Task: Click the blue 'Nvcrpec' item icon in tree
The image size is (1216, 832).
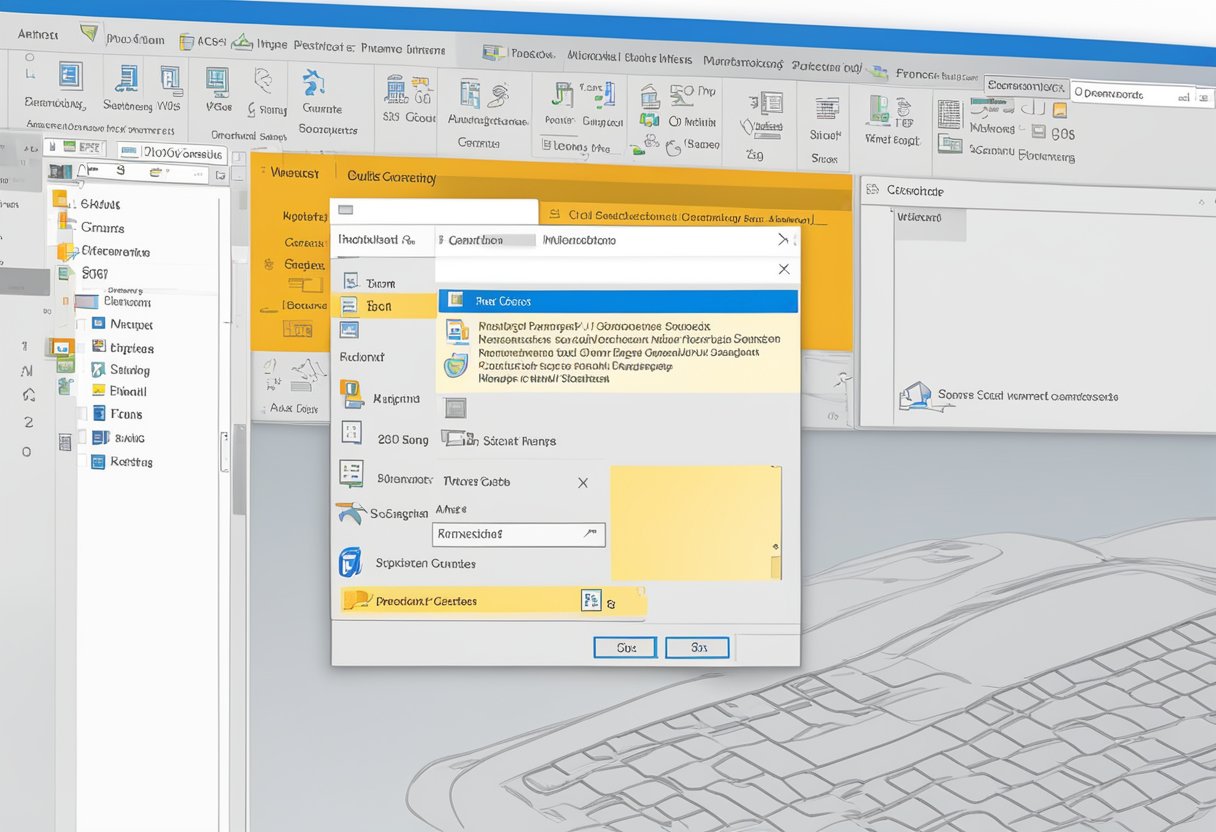Action: coord(98,324)
